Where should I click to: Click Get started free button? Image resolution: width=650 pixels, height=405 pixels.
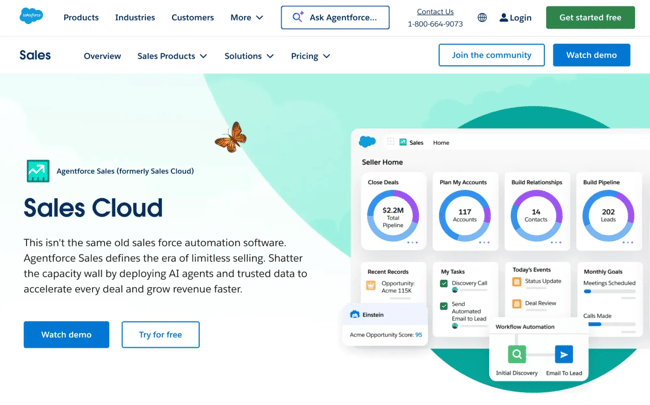[590, 17]
